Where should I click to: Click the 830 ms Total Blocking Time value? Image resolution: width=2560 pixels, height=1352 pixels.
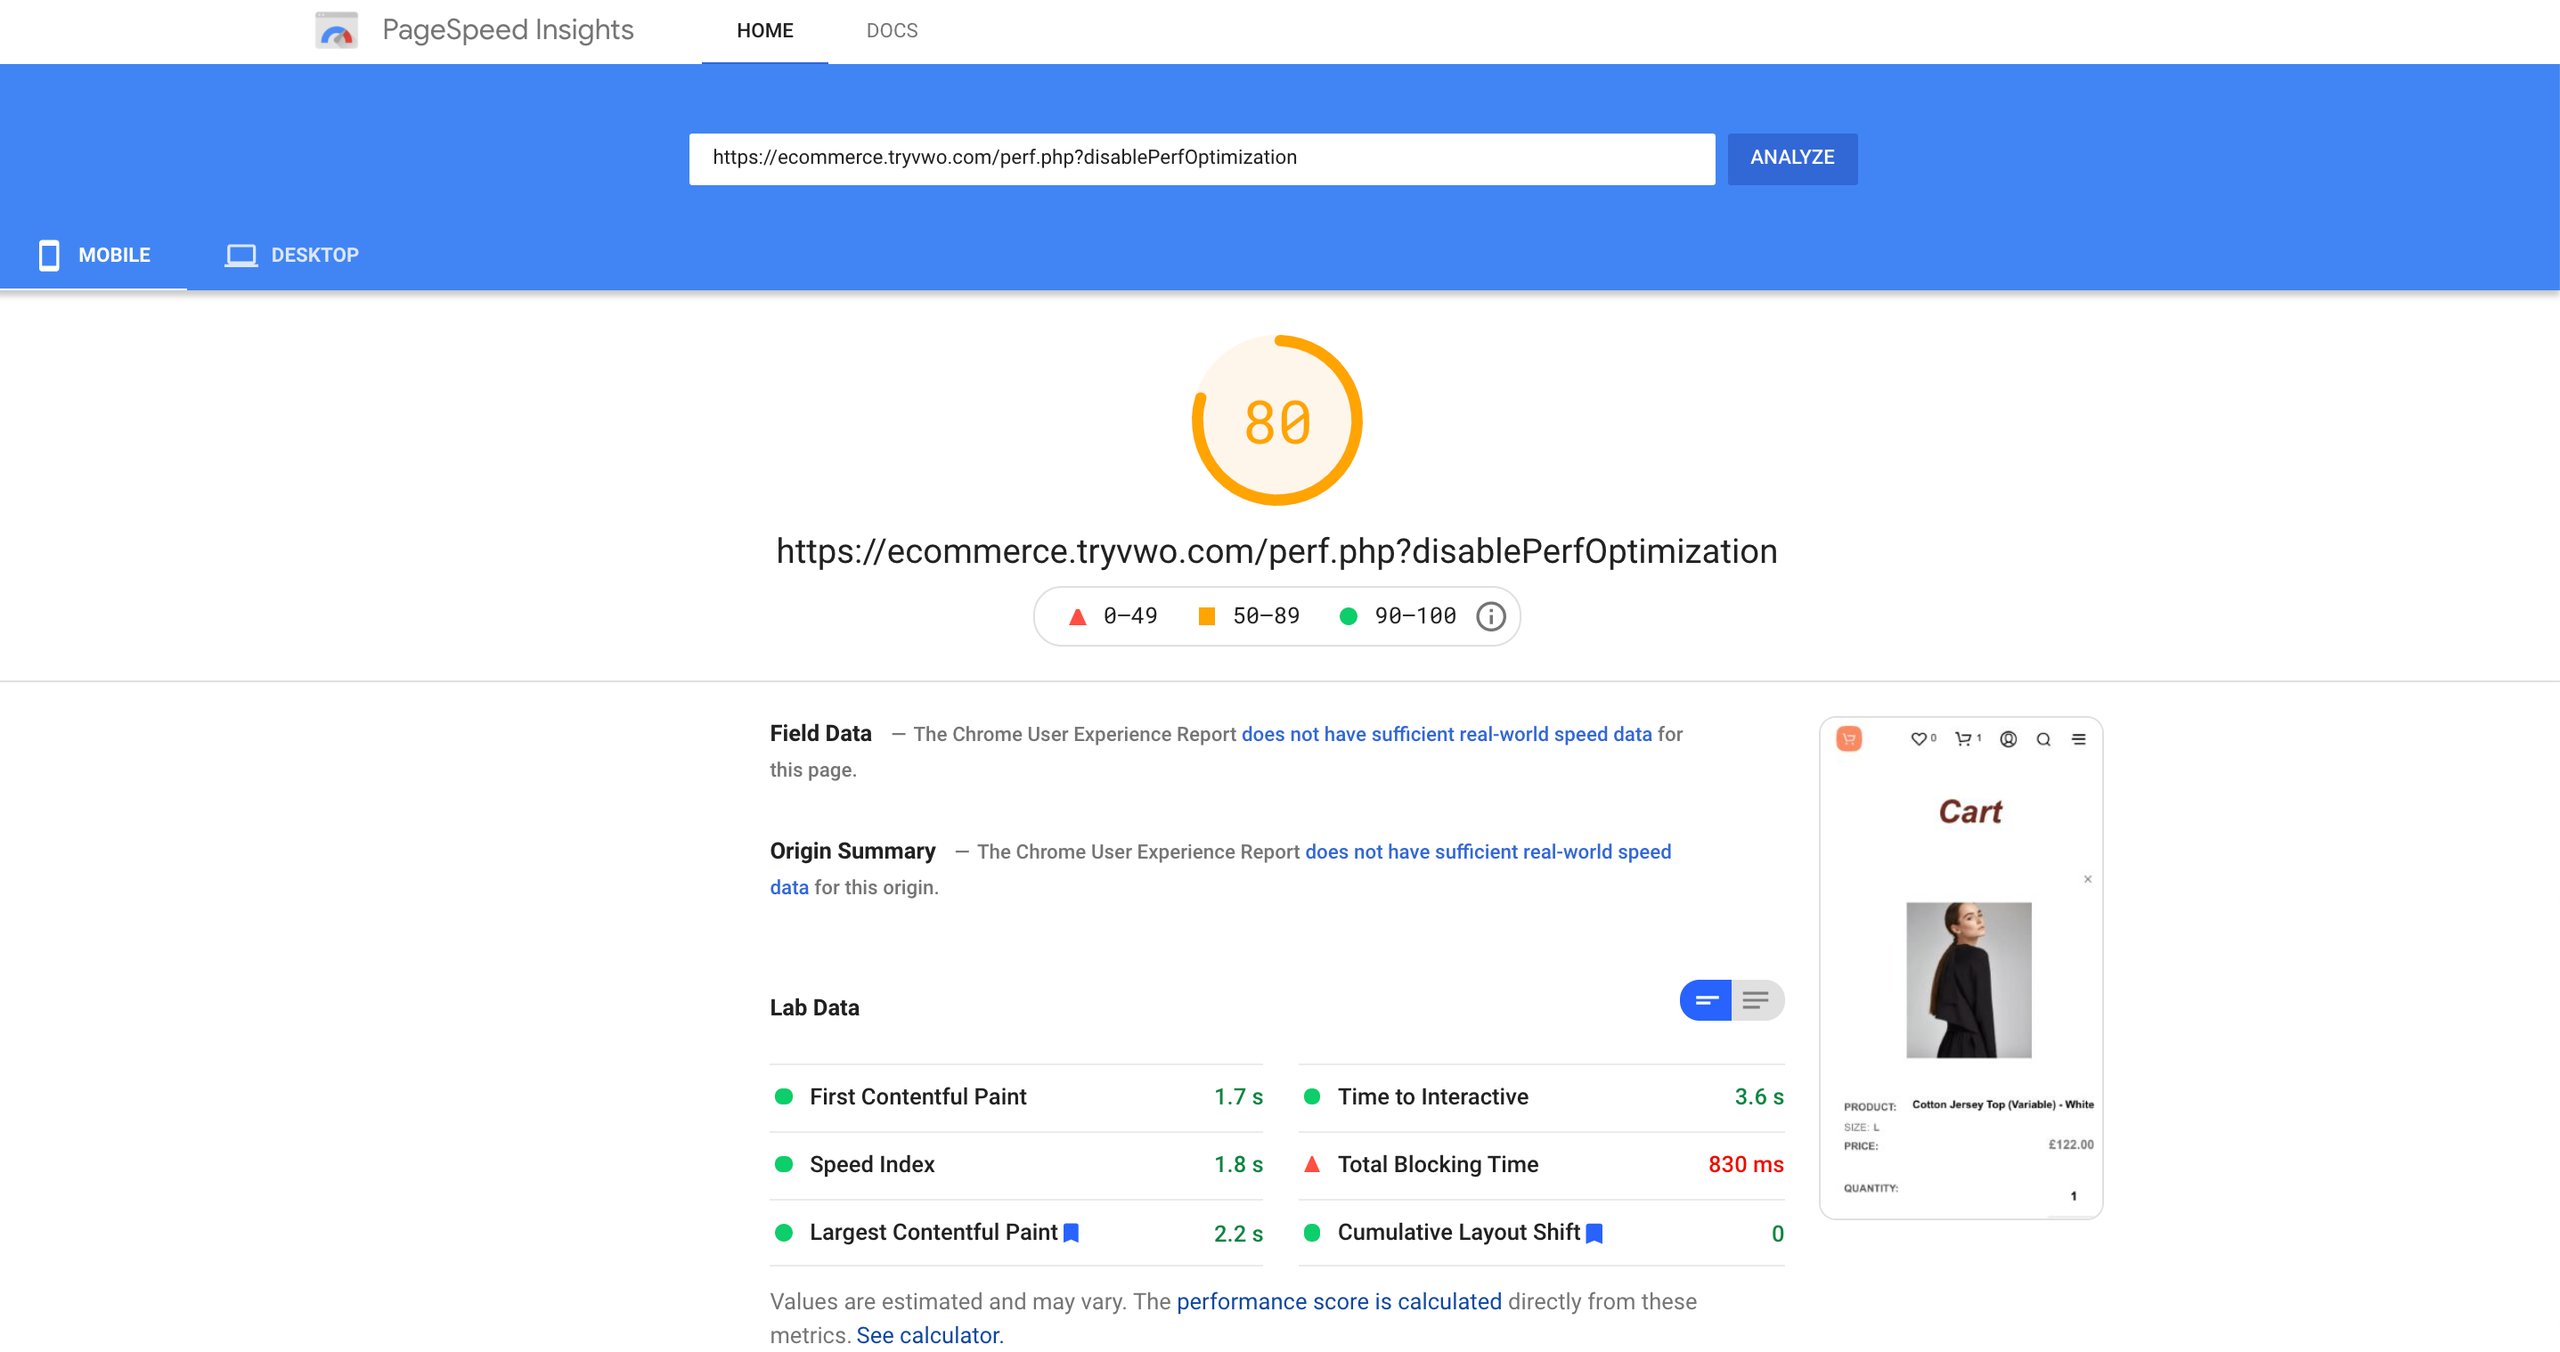point(1746,1165)
